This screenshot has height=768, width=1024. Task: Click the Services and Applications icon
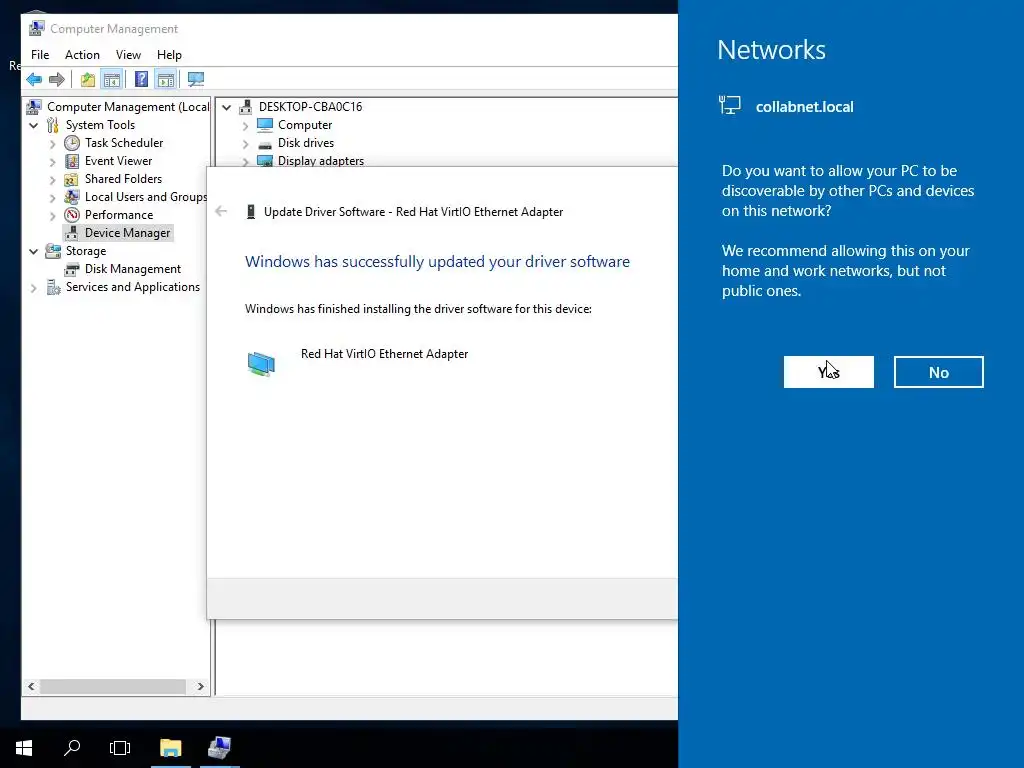(x=53, y=287)
